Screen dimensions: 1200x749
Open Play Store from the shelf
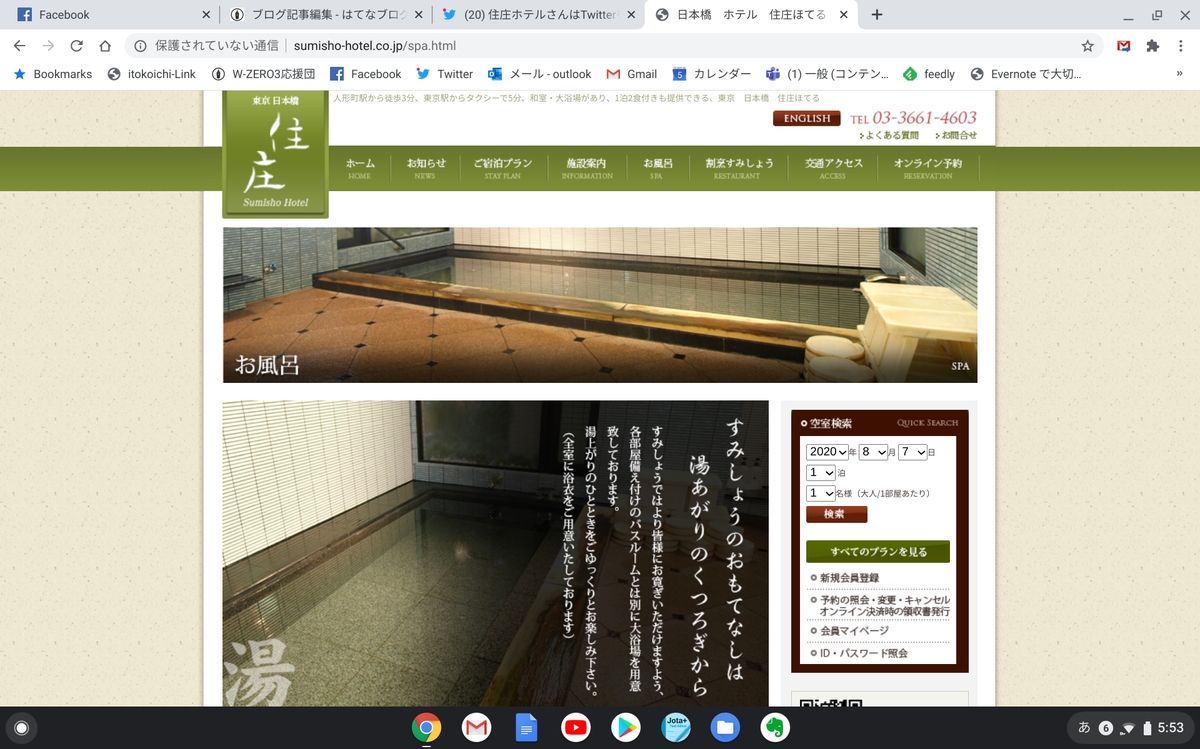(x=626, y=728)
